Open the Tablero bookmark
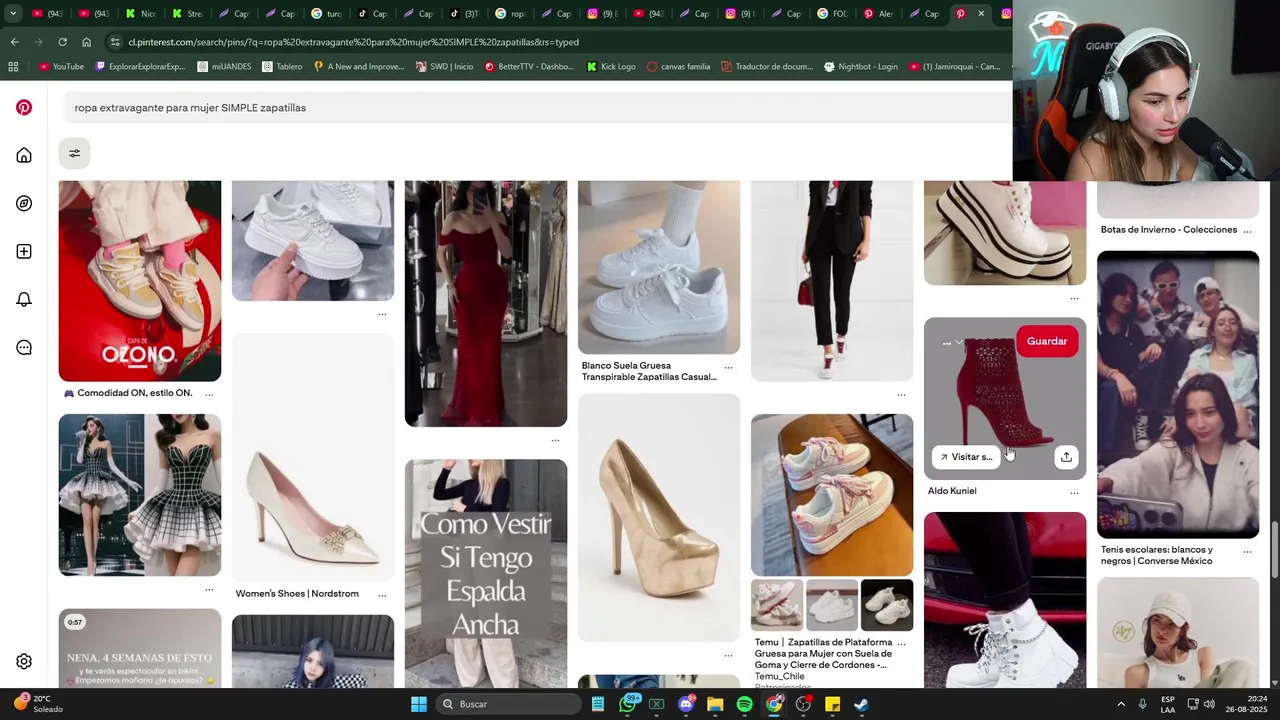Image resolution: width=1280 pixels, height=720 pixels. point(282,67)
